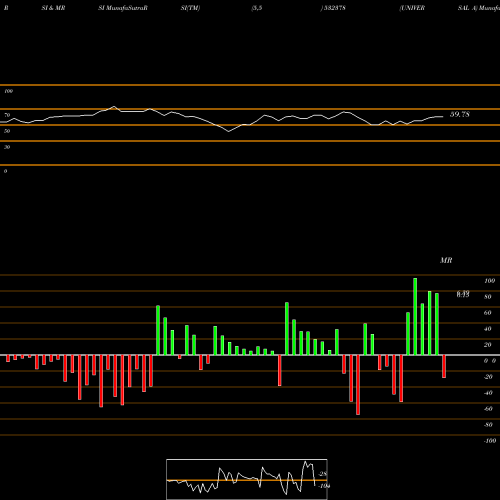Viewport: 500px width, 500px height.
Task: Click the 'SAL A) Munafa' header text
Action: [479, 8]
